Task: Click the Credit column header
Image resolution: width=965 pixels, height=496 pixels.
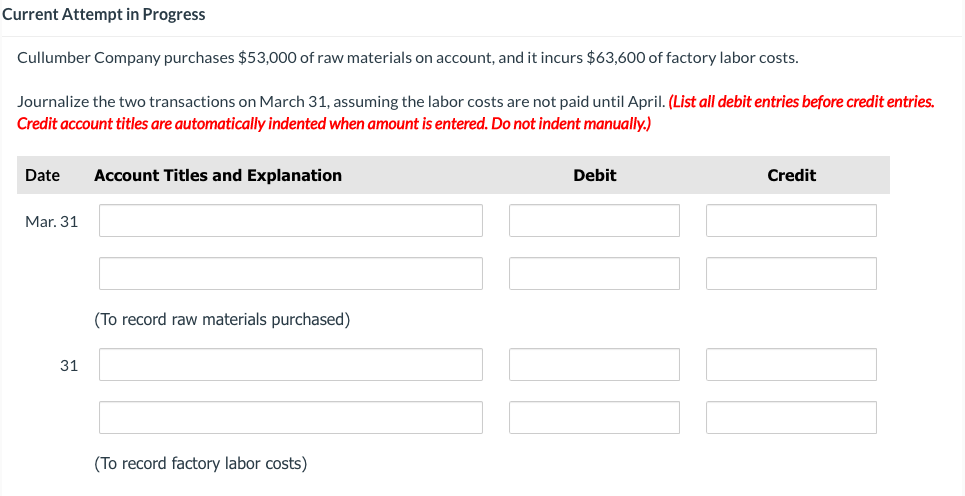Action: pyautogui.click(x=791, y=175)
